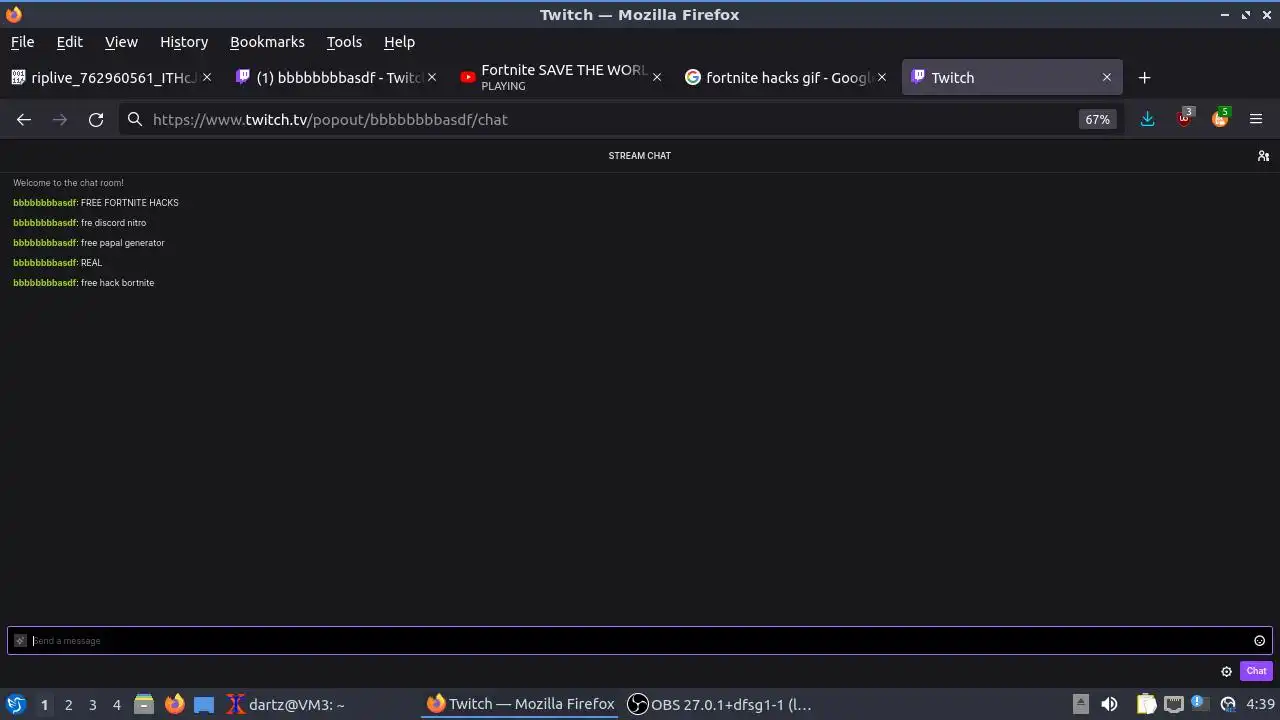
Task: Click the forward navigation arrow
Action: 60,119
